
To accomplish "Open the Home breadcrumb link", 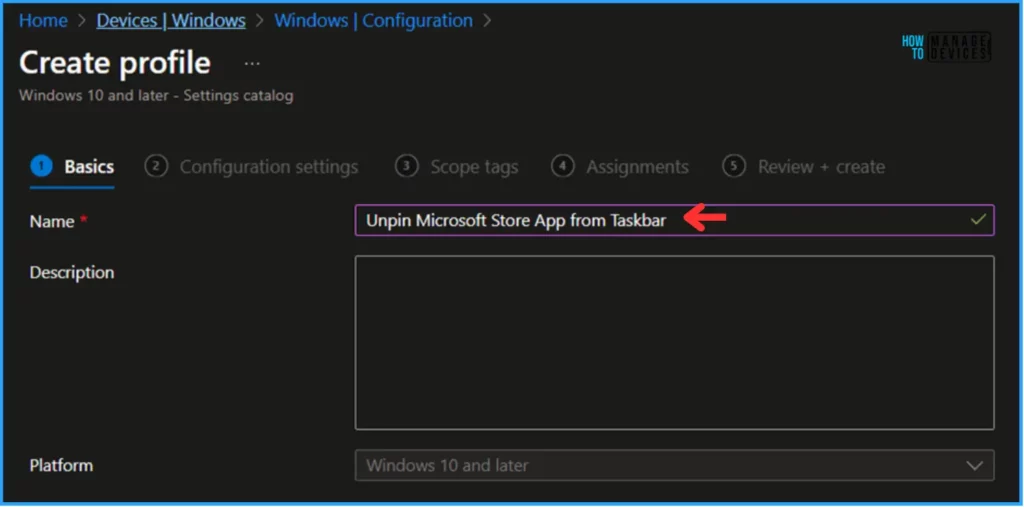I will 43,21.
